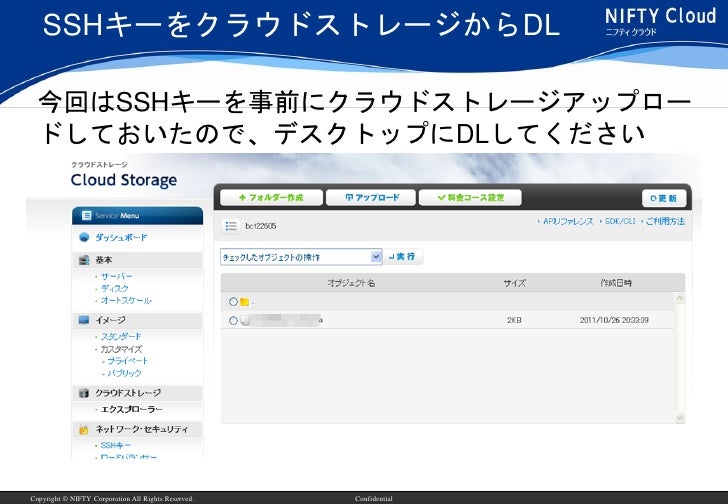Screen dimensions: 728x504
Task: Open パブリック image link
Action: pyautogui.click(x=124, y=373)
